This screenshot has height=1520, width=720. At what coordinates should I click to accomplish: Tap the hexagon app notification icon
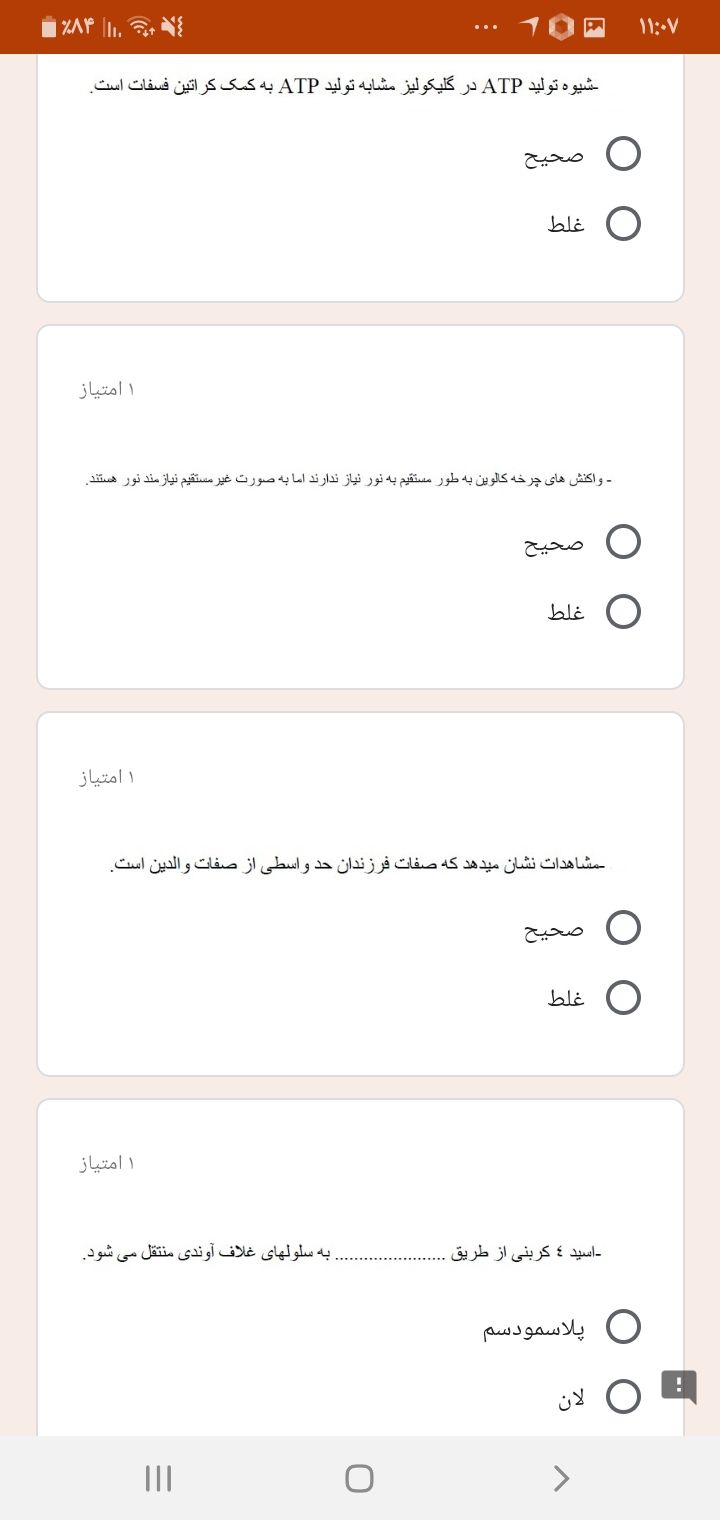(563, 27)
